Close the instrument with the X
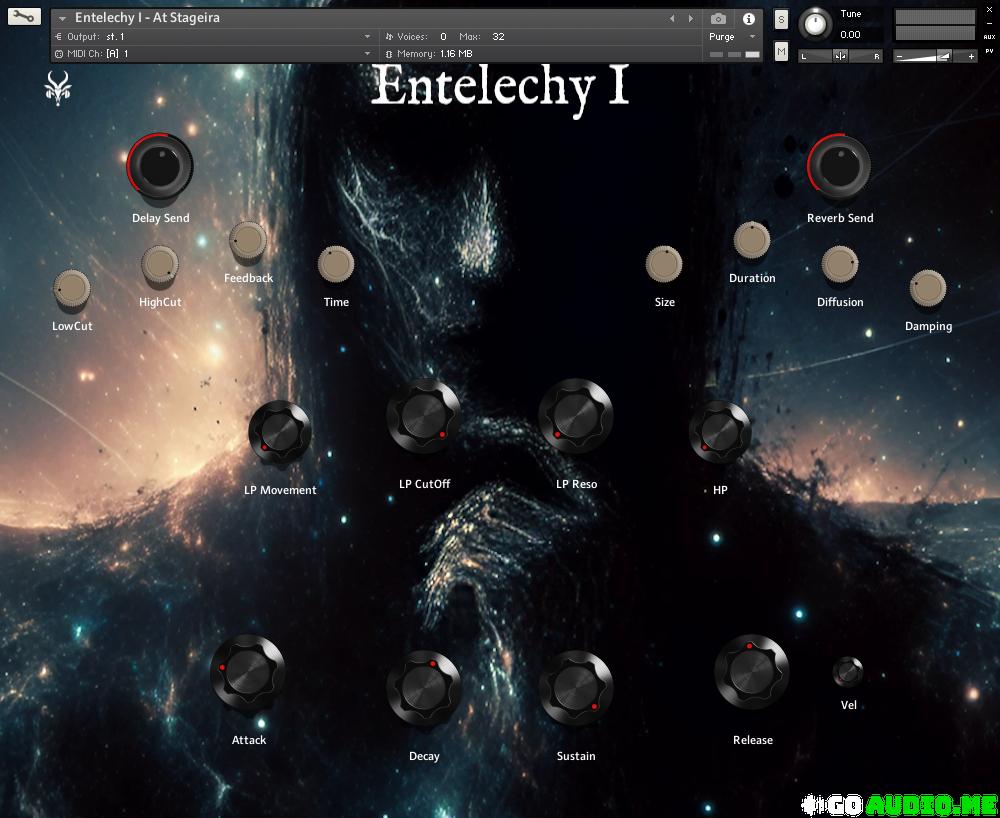1000x818 pixels. (990, 10)
